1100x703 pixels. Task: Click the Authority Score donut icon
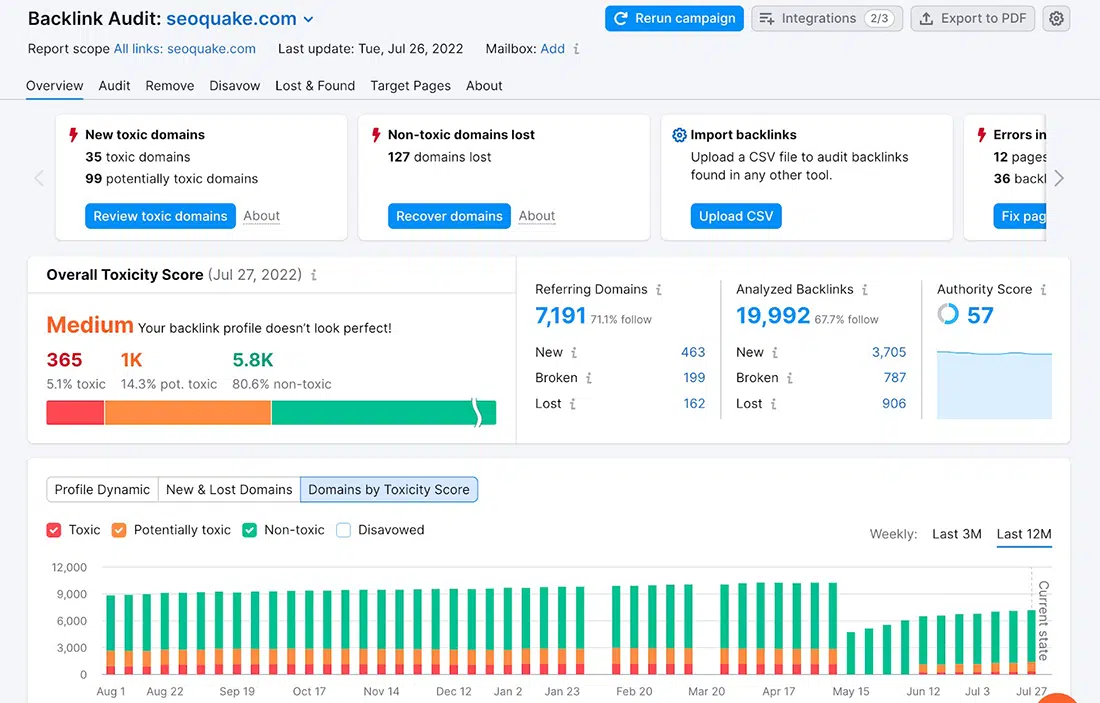pos(948,314)
